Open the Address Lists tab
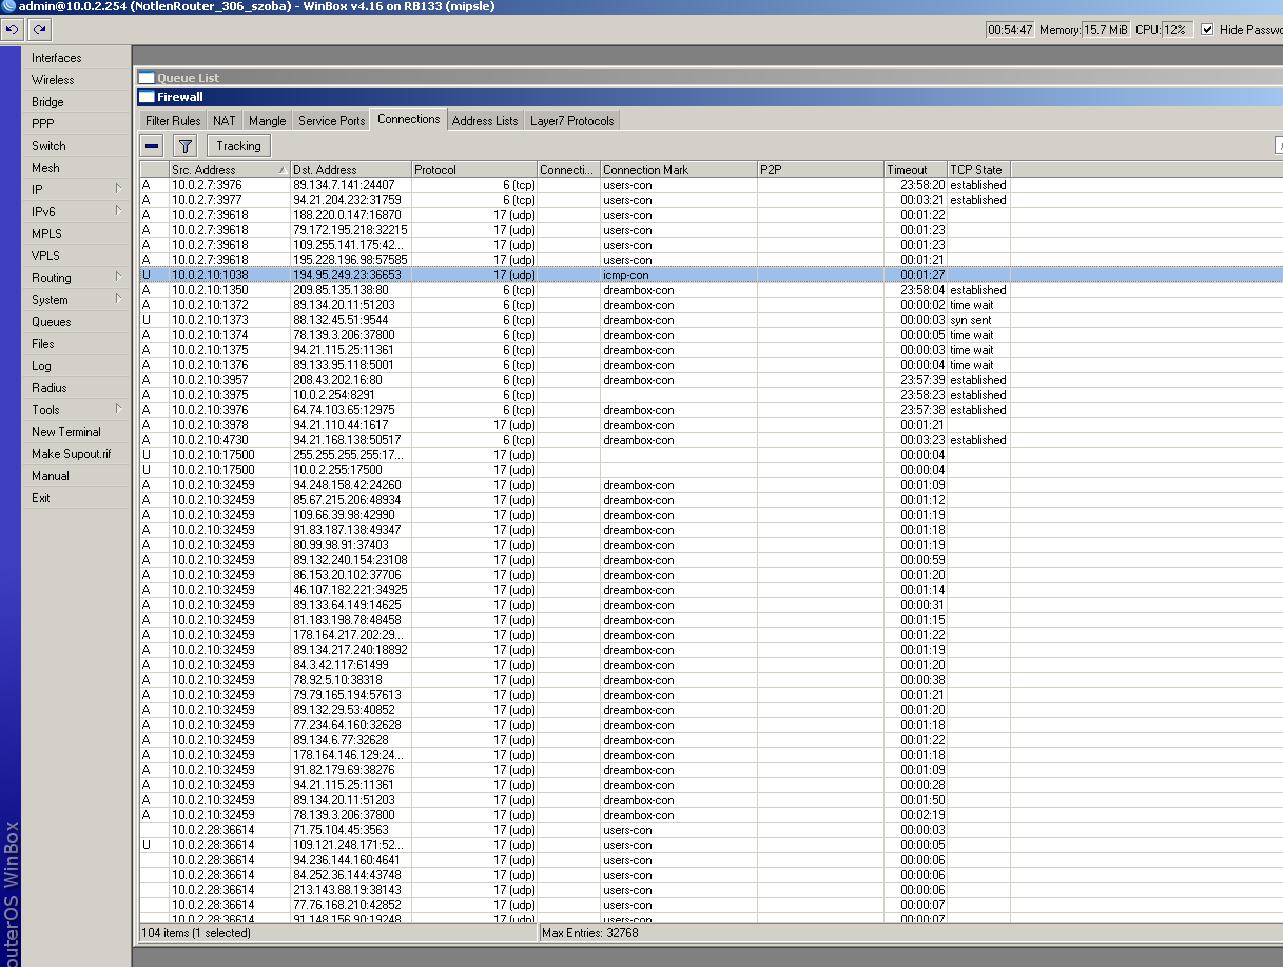Screen dimensions: 1283x967 (x=485, y=119)
